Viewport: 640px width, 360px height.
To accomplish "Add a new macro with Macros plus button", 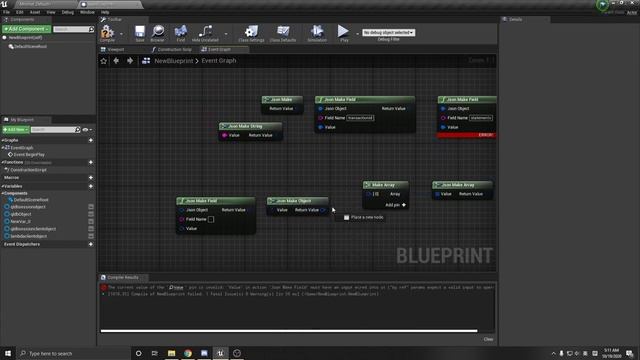I will tap(91, 178).
